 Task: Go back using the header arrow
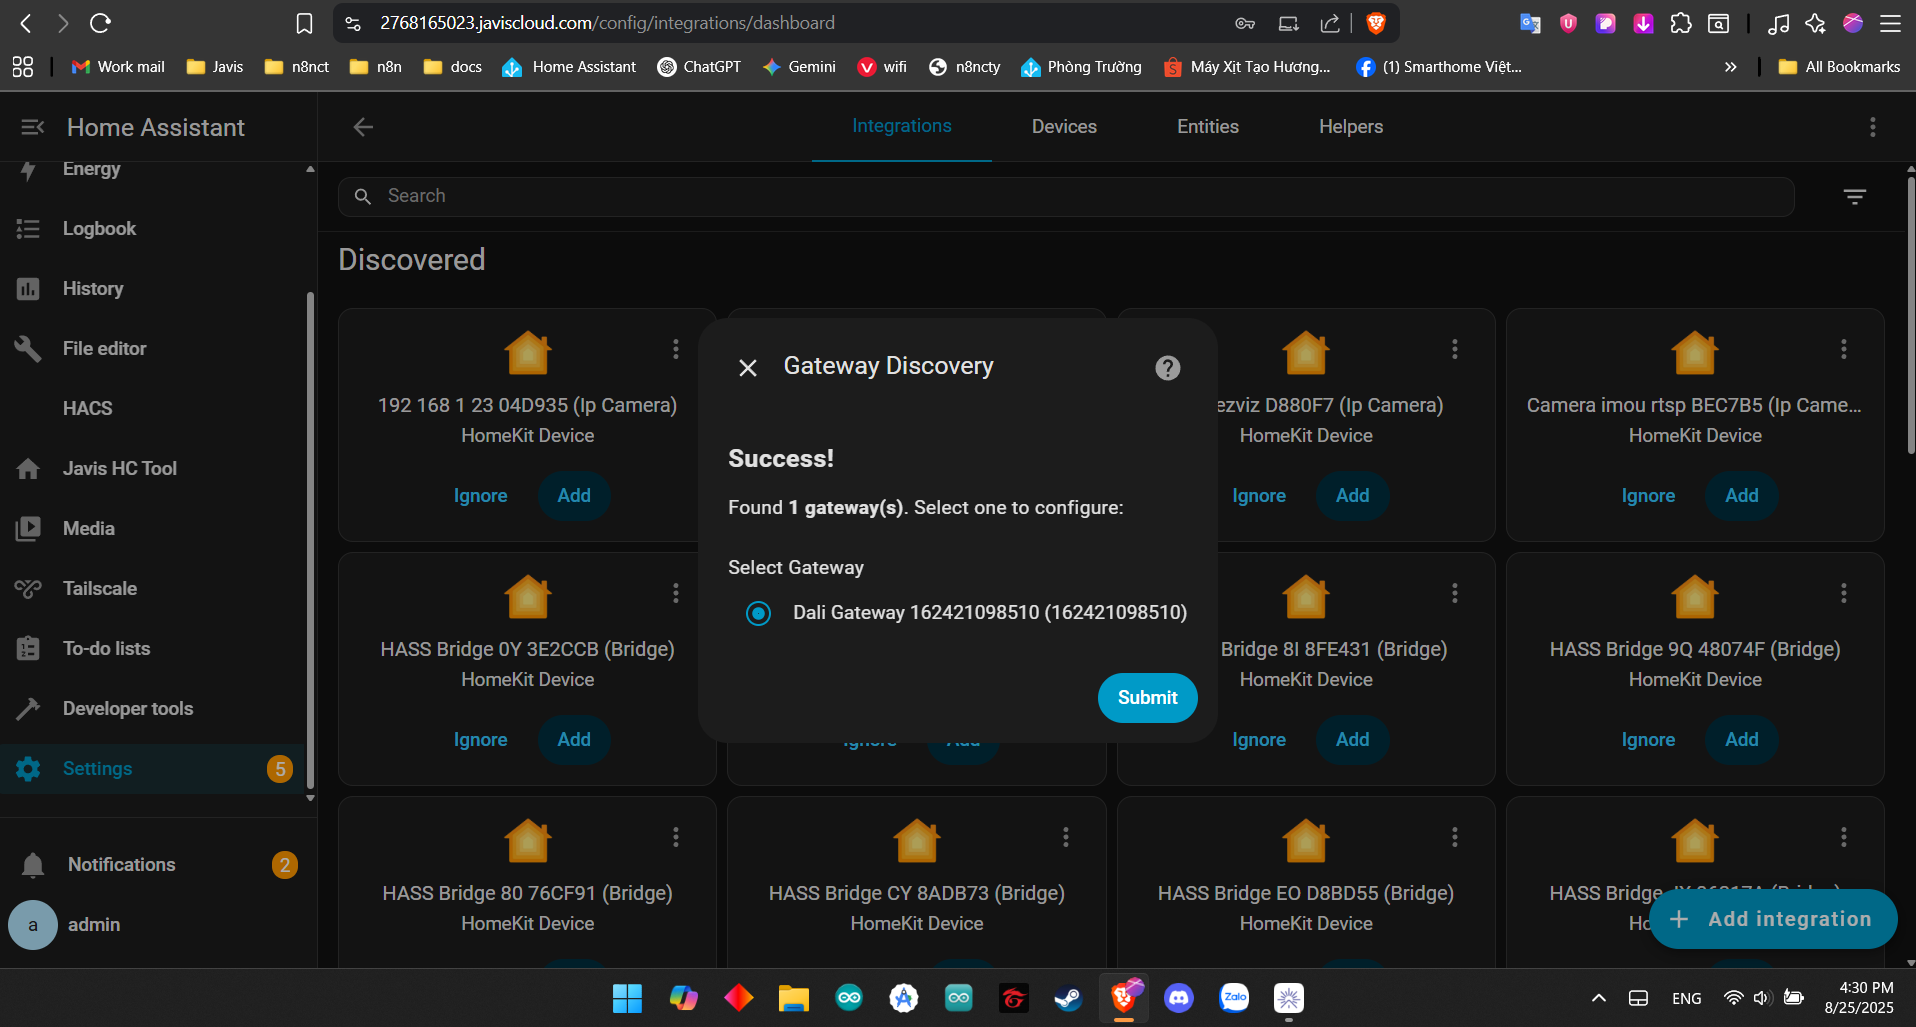(x=363, y=127)
